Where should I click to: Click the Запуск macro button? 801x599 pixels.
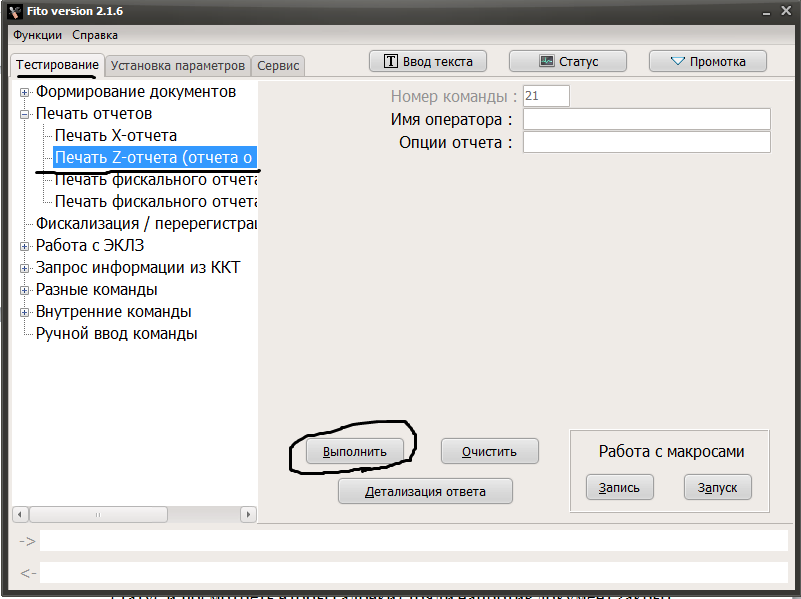click(x=718, y=487)
